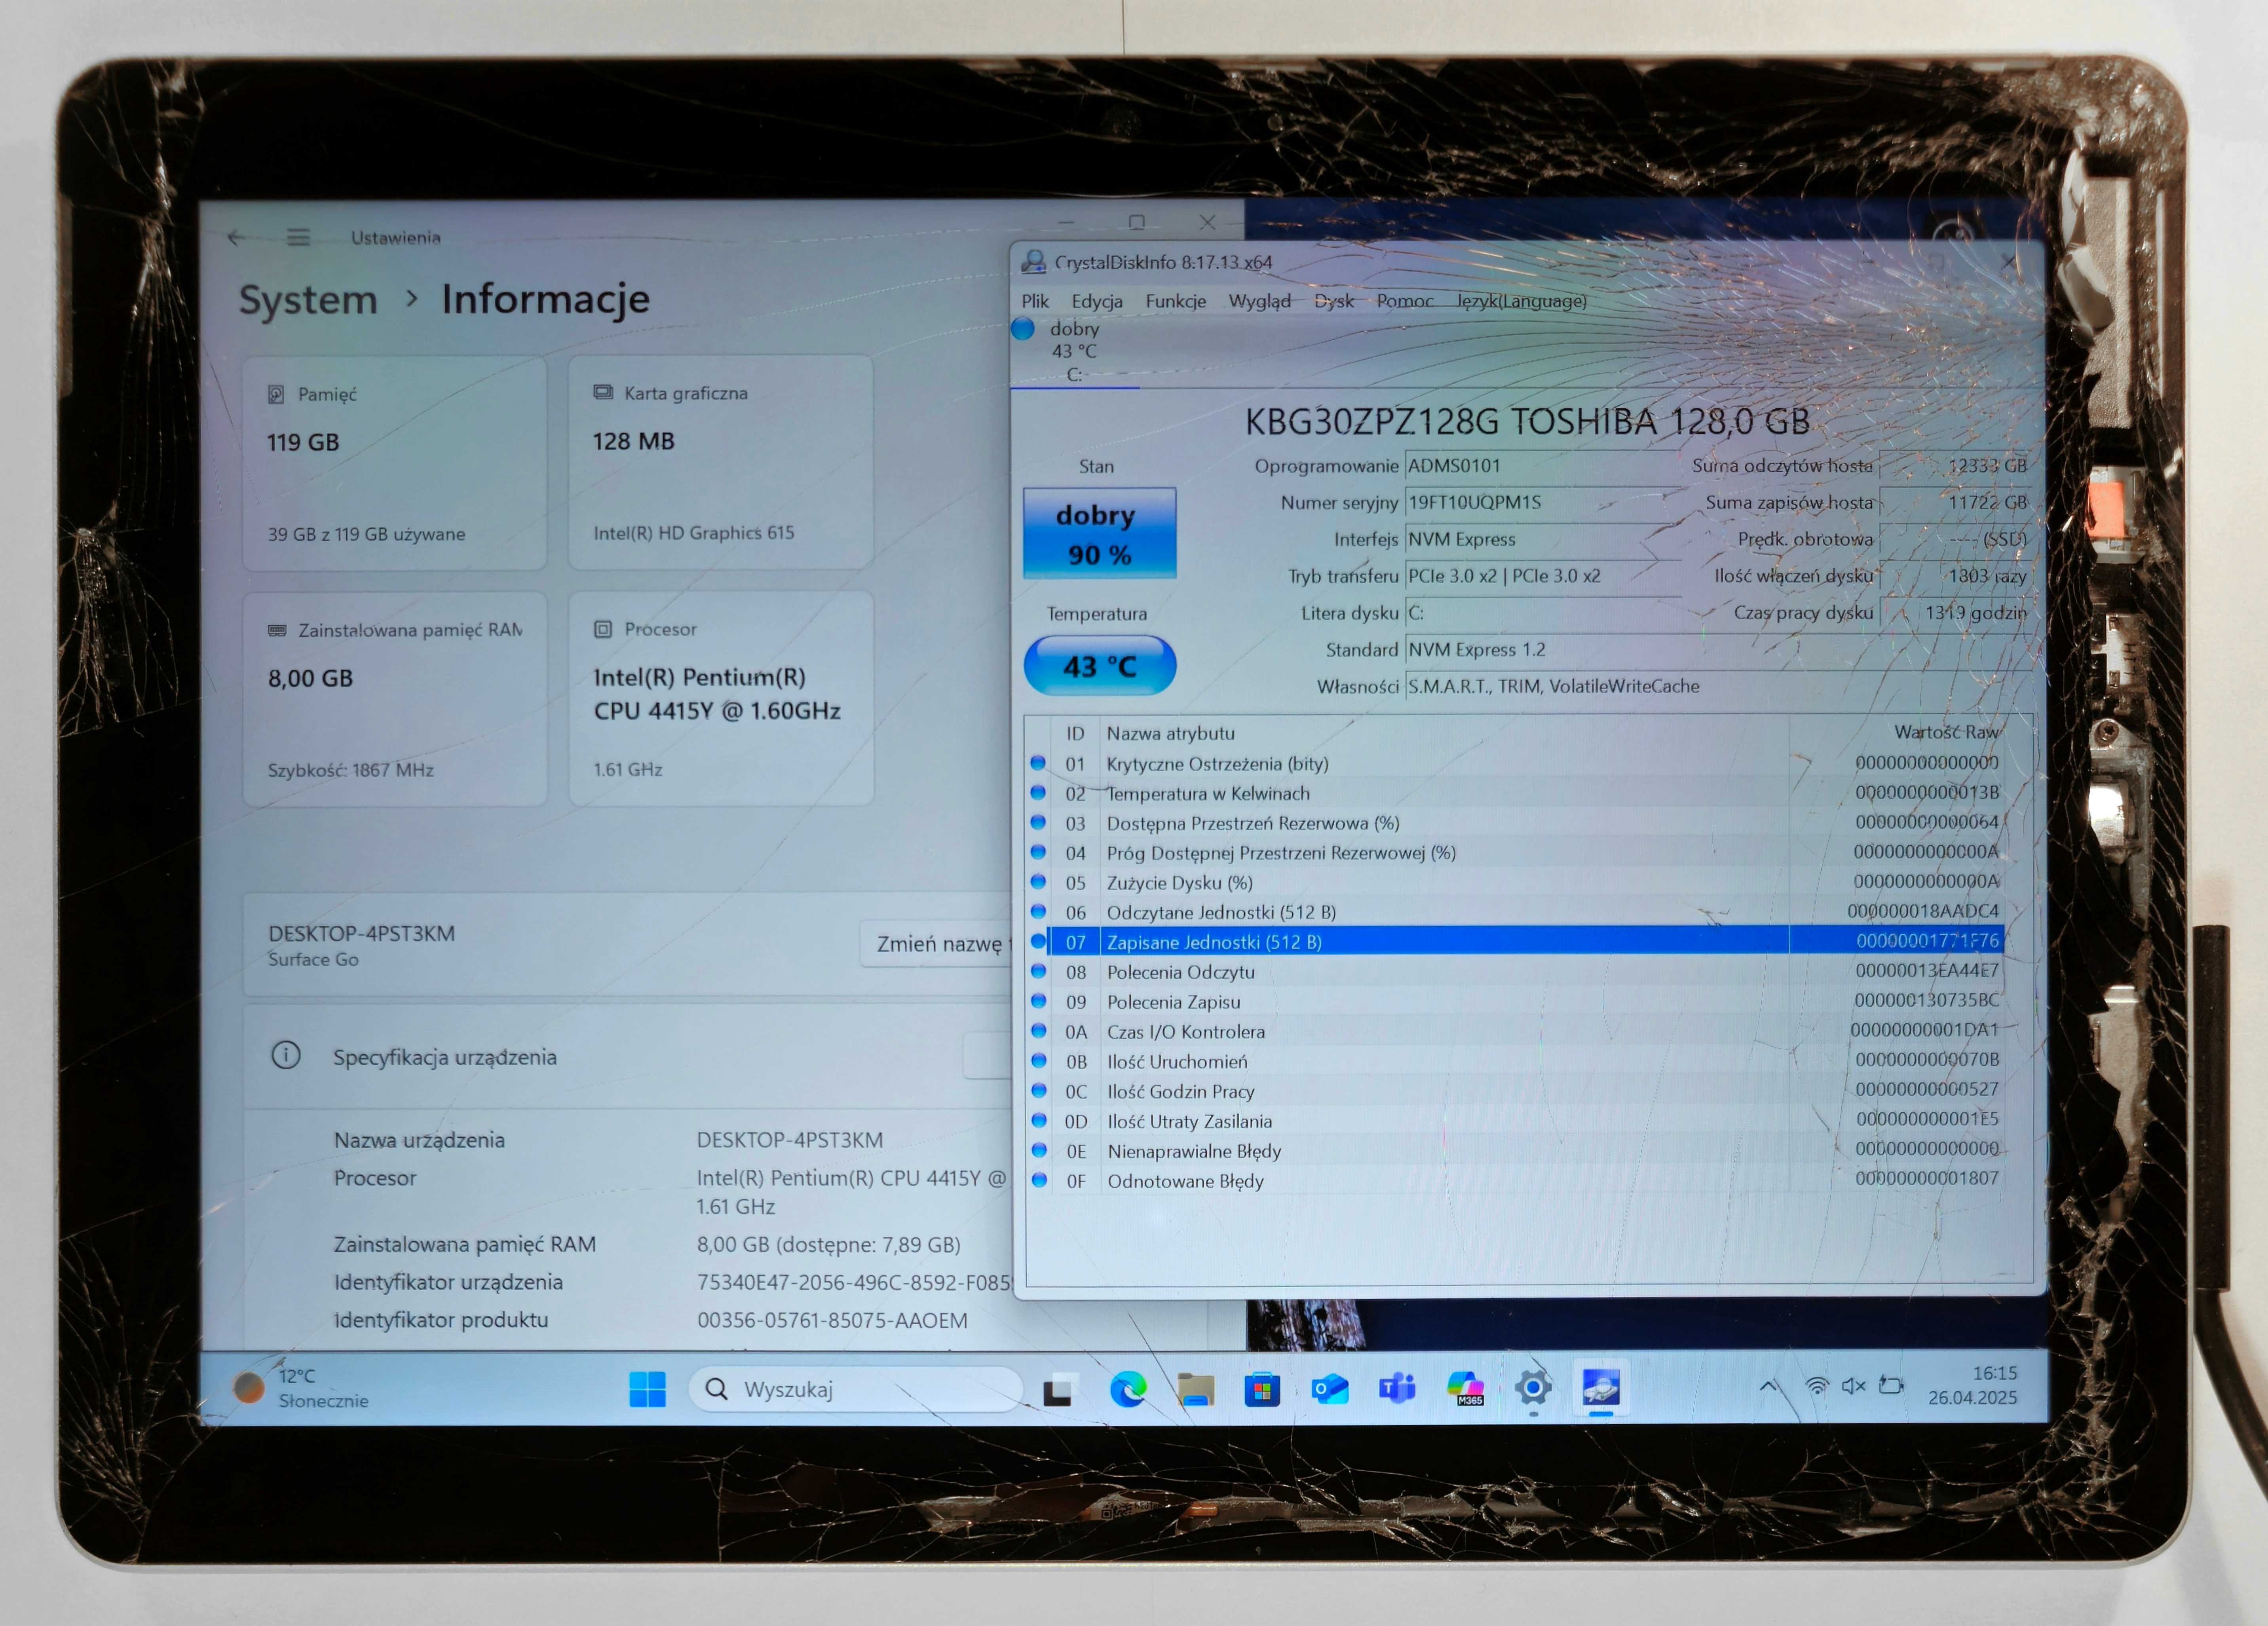Viewport: 2268px width, 1626px height.
Task: Click the Specyfikacja urządzenia info icon
Action: pyautogui.click(x=286, y=1055)
